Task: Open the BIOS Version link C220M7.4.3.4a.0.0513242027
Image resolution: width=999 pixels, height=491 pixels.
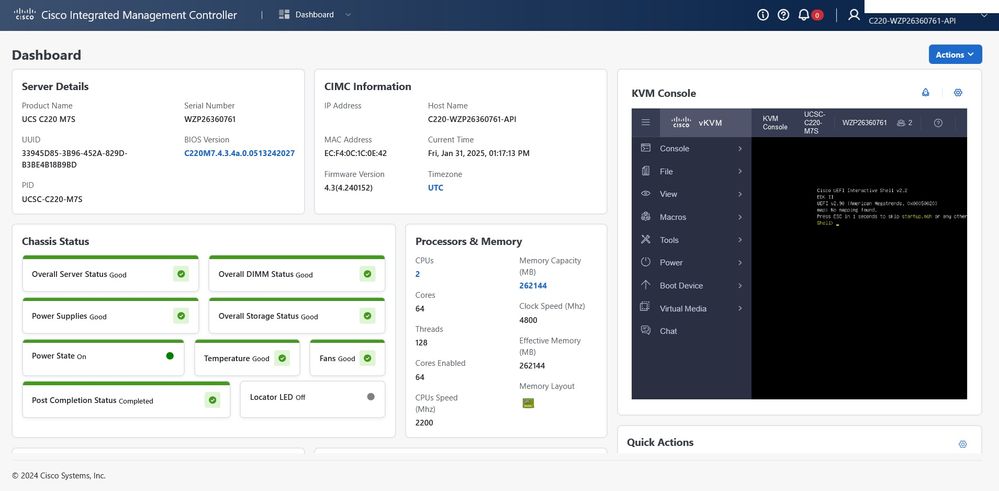Action: [x=240, y=153]
